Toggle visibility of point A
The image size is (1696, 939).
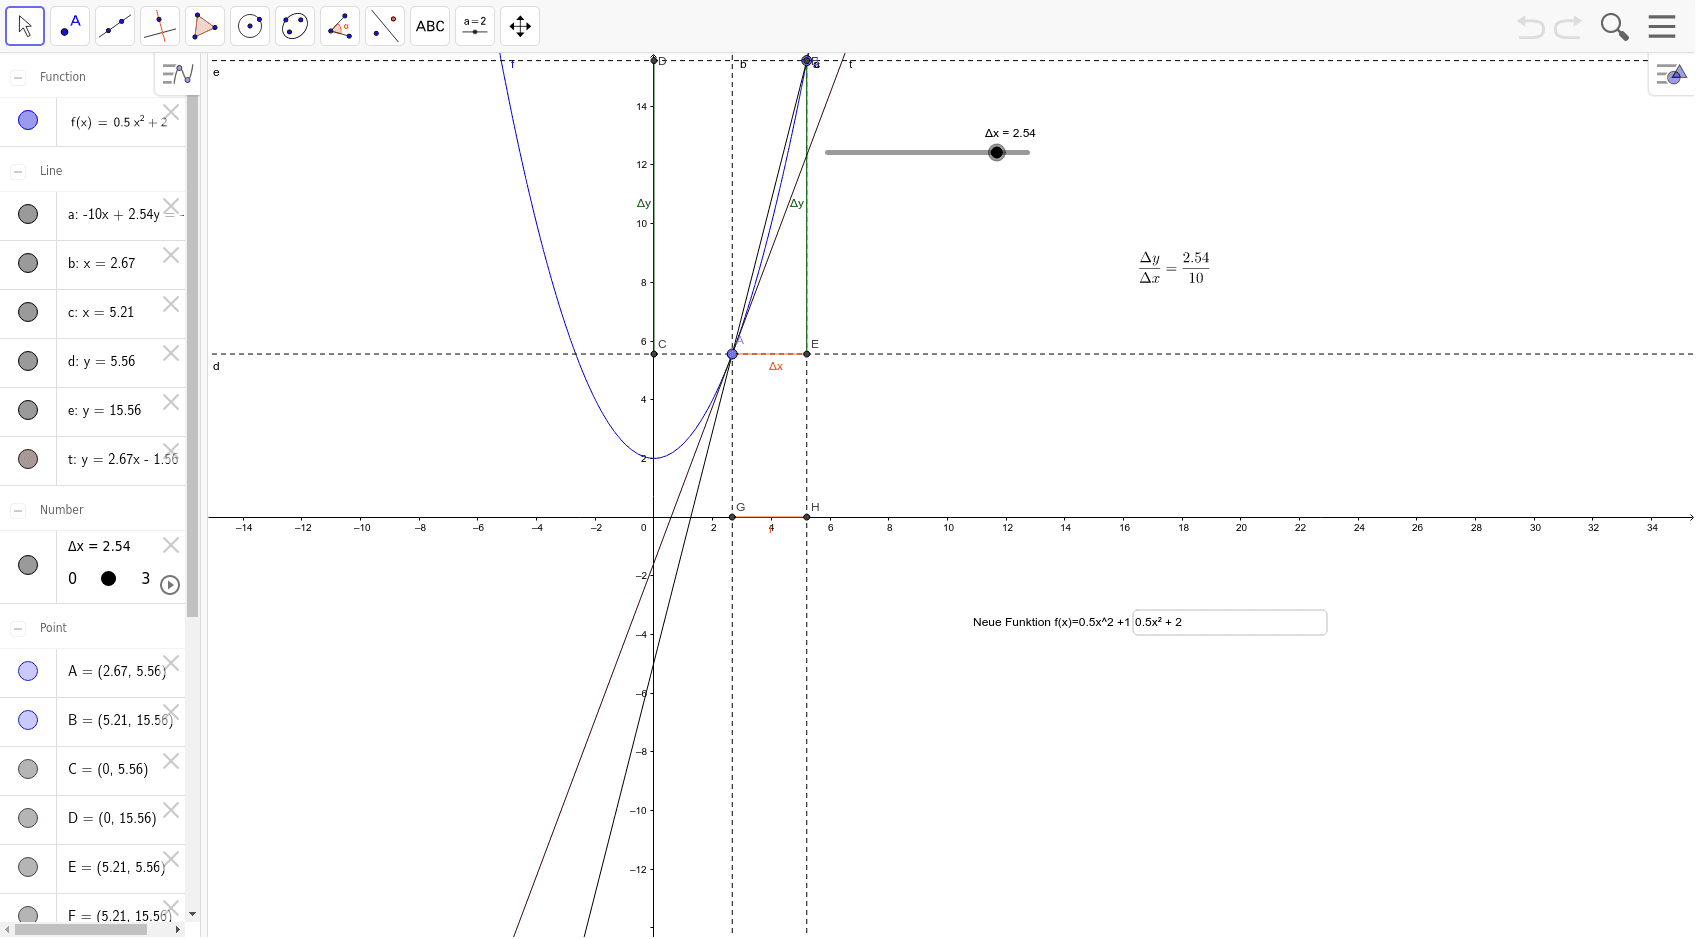(x=28, y=671)
